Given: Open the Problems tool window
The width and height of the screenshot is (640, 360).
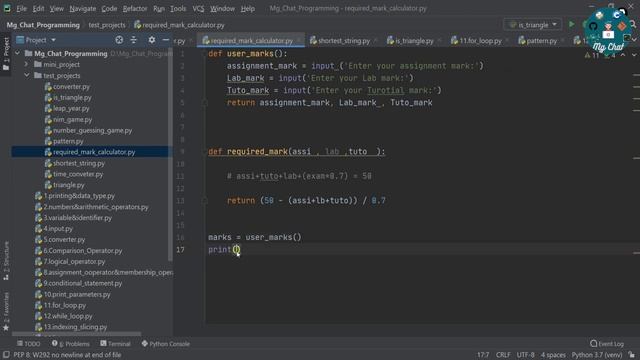Looking at the screenshot, I should coord(71,344).
